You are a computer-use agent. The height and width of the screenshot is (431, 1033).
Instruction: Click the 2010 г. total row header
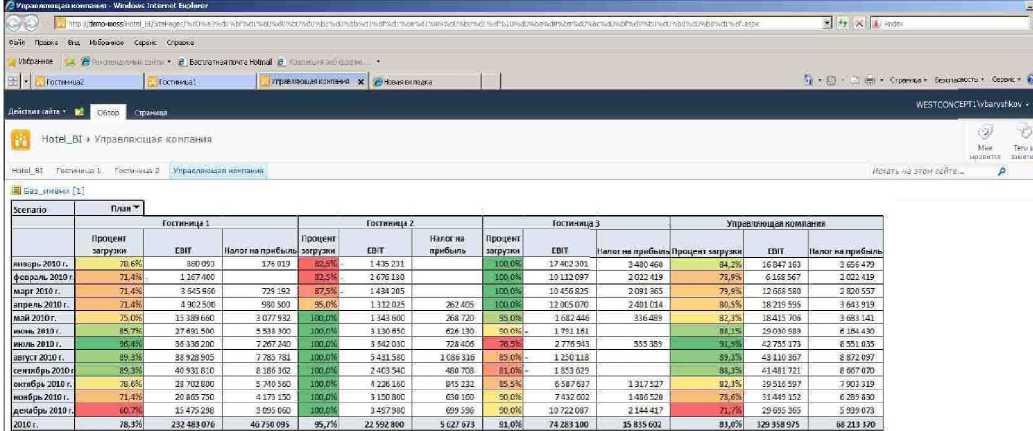coord(43,424)
